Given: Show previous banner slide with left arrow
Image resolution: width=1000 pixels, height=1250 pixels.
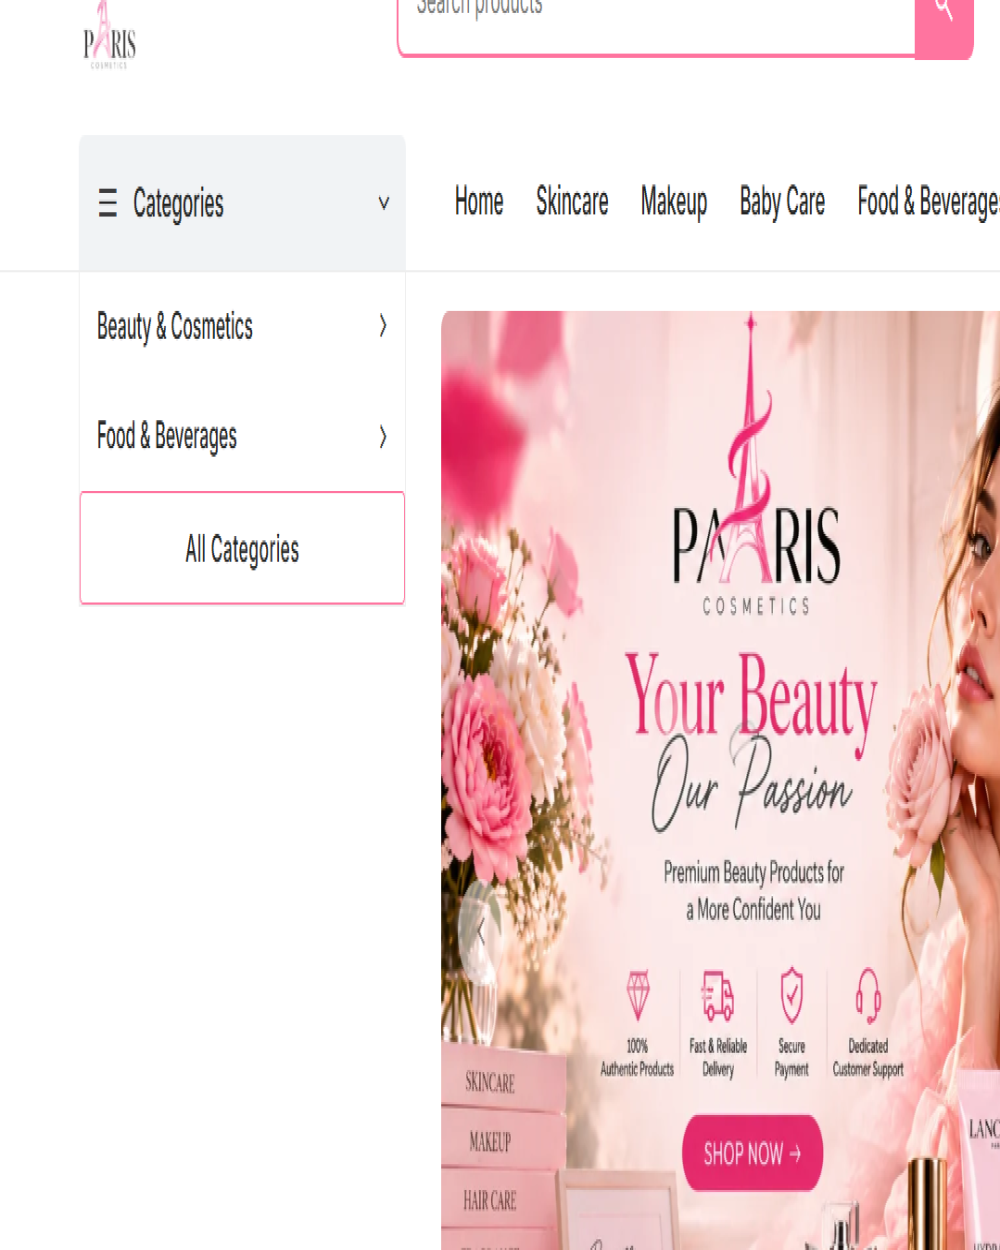Looking at the screenshot, I should (480, 932).
